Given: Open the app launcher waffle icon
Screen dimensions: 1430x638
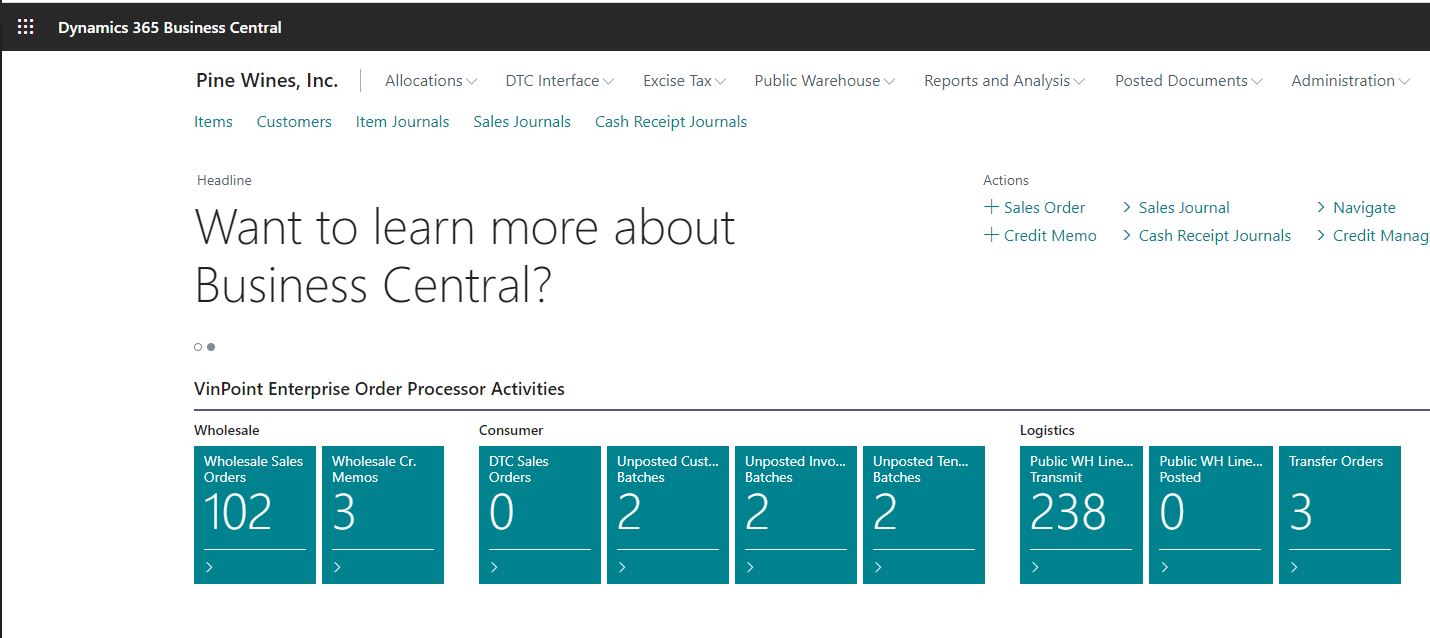Looking at the screenshot, I should click(x=26, y=27).
